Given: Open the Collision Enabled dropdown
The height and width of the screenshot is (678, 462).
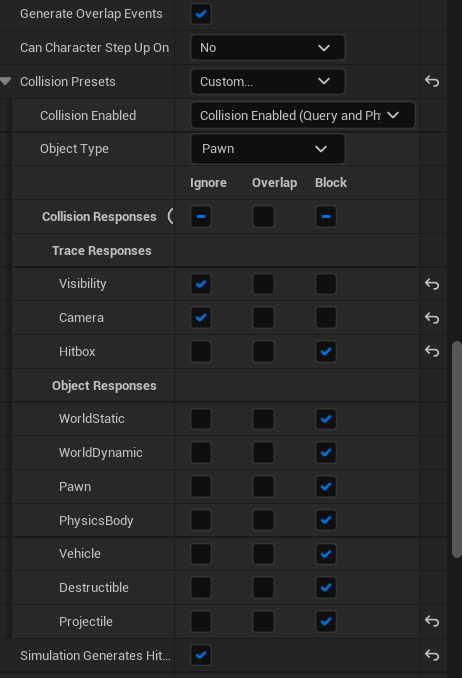Looking at the screenshot, I should click(303, 115).
